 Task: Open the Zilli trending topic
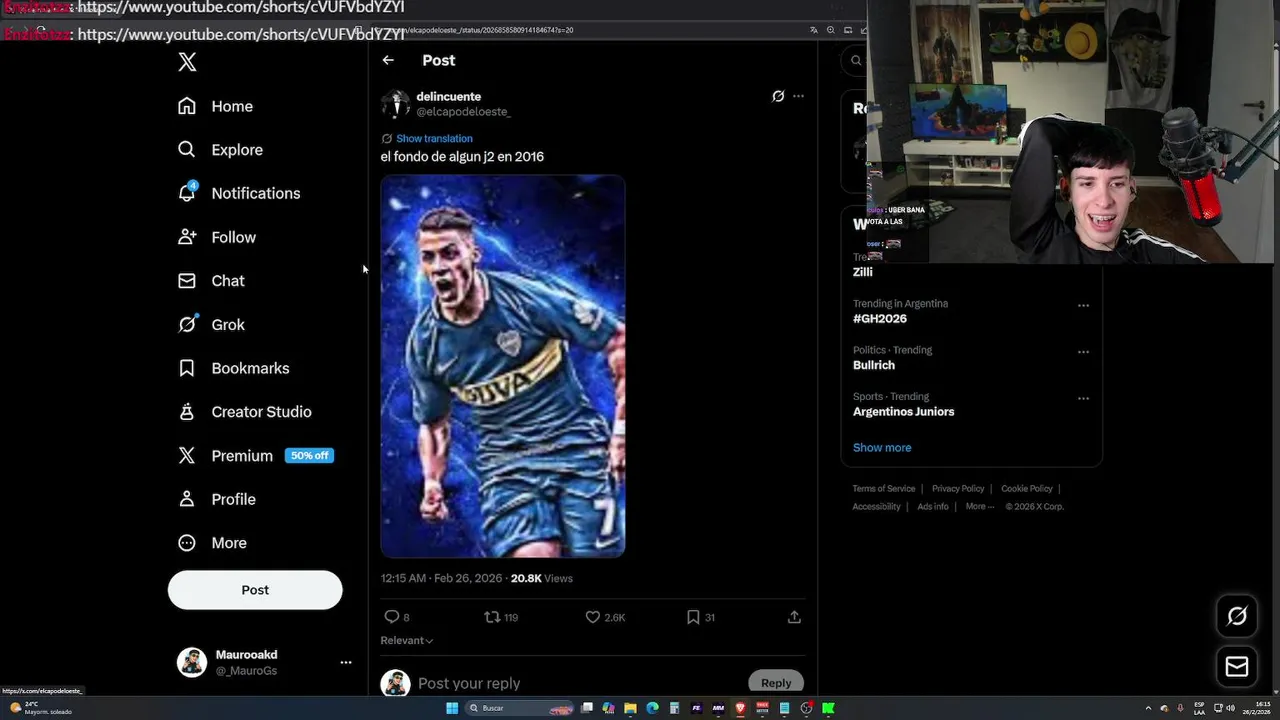tap(863, 272)
